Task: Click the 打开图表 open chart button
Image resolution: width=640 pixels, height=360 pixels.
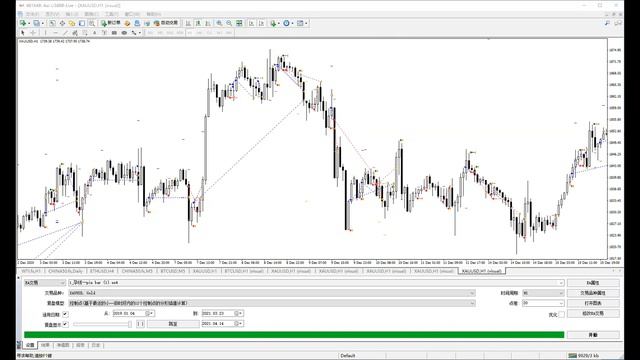Action: click(593, 303)
